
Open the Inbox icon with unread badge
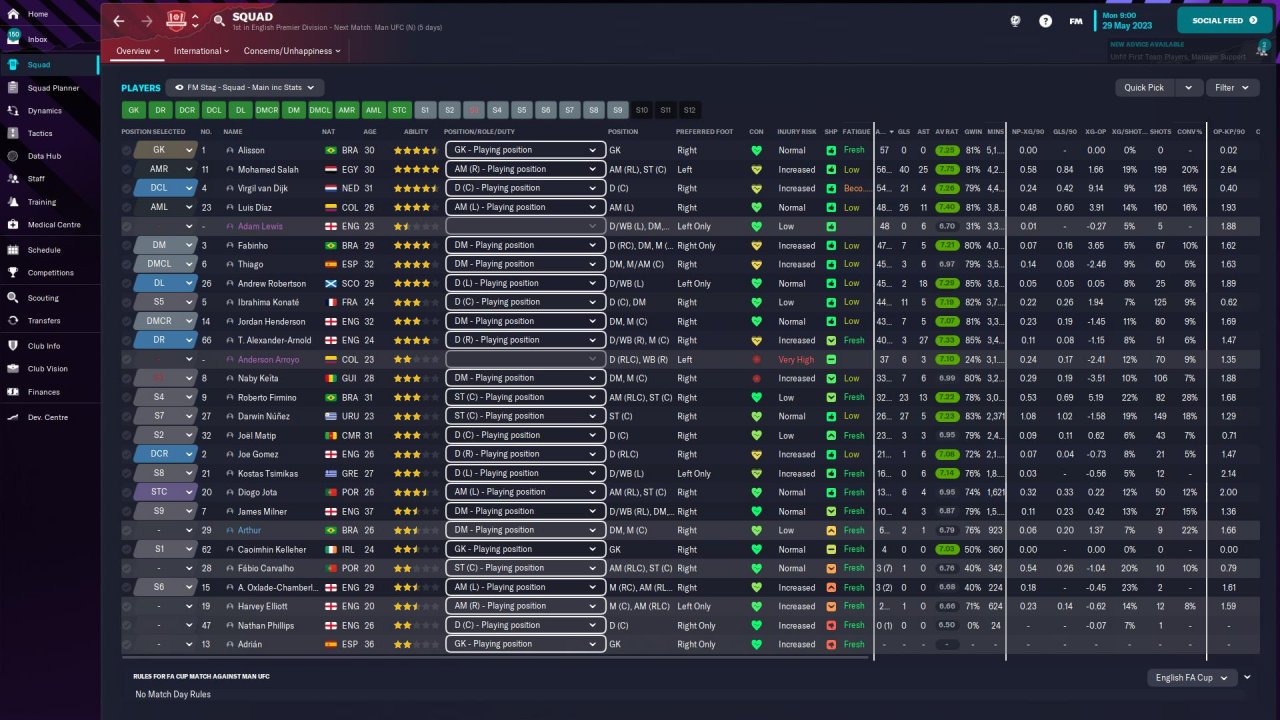click(14, 39)
